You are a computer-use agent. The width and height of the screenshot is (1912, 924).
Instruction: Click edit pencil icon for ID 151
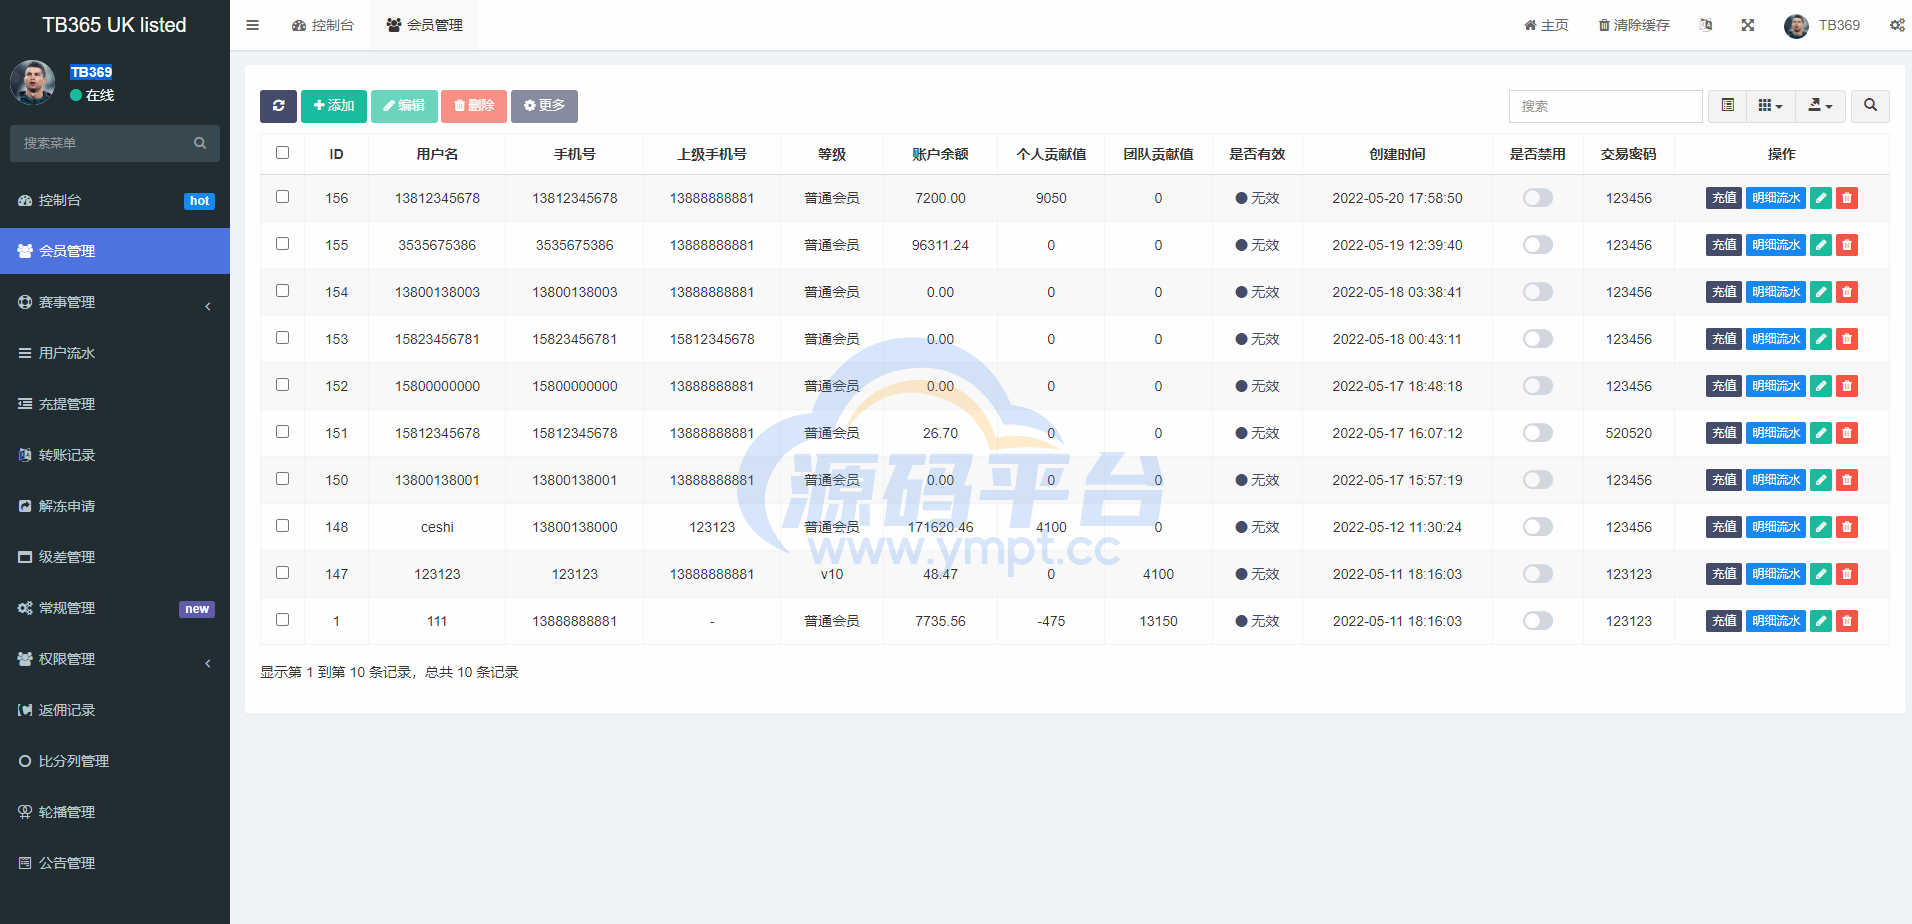(x=1821, y=433)
